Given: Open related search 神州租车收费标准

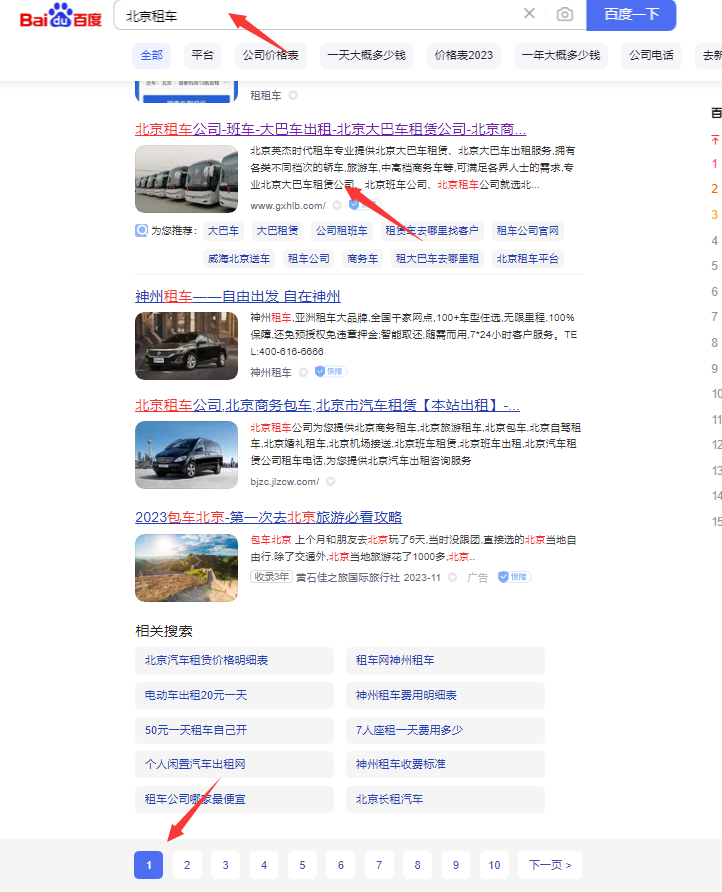Looking at the screenshot, I should 445,765.
